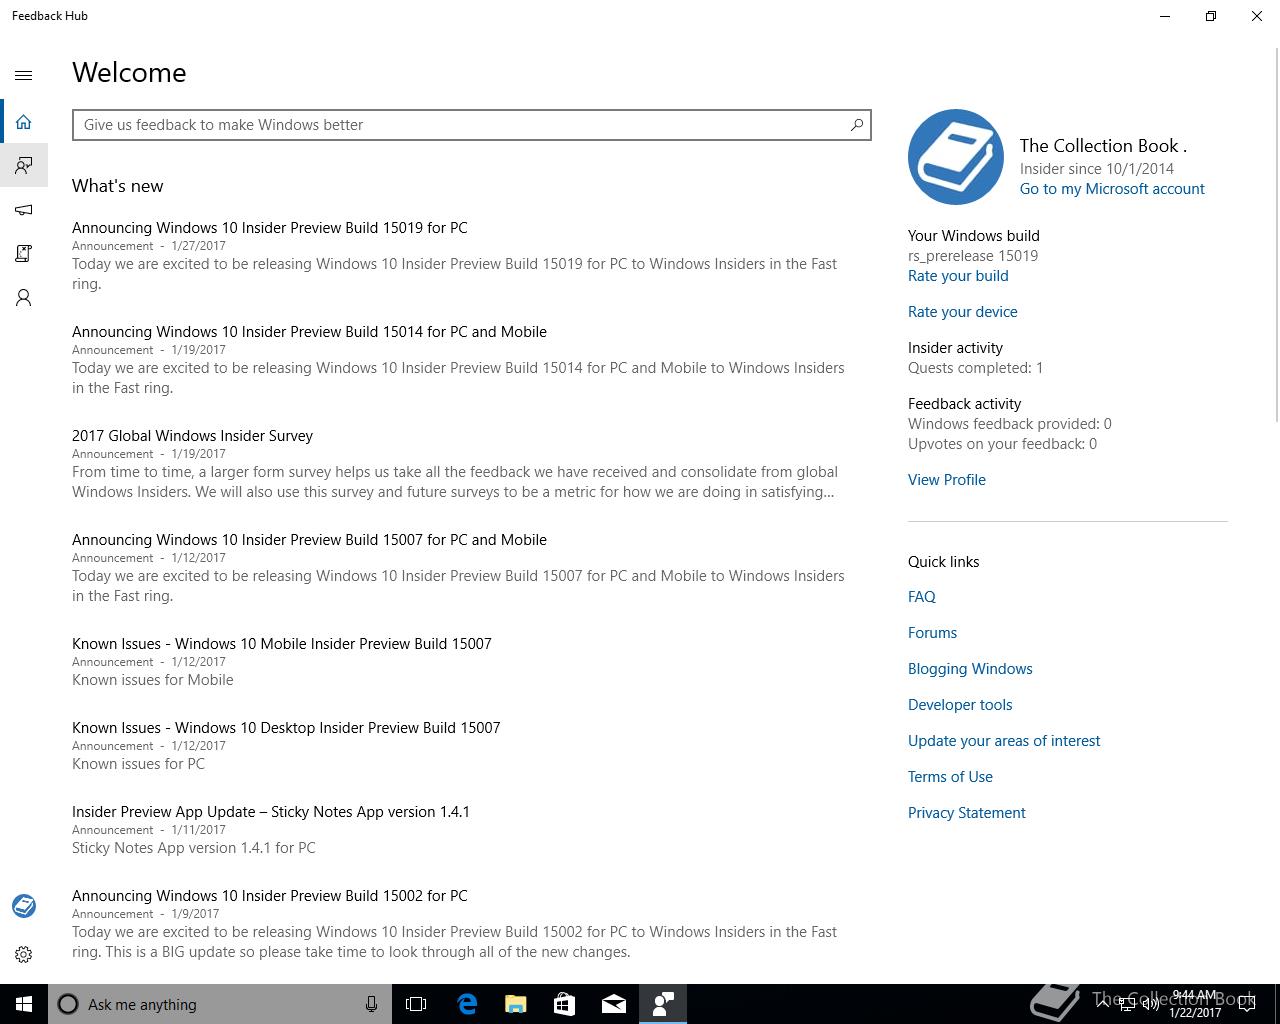
Task: Open the Profile person icon in the sidebar
Action: [x=24, y=298]
